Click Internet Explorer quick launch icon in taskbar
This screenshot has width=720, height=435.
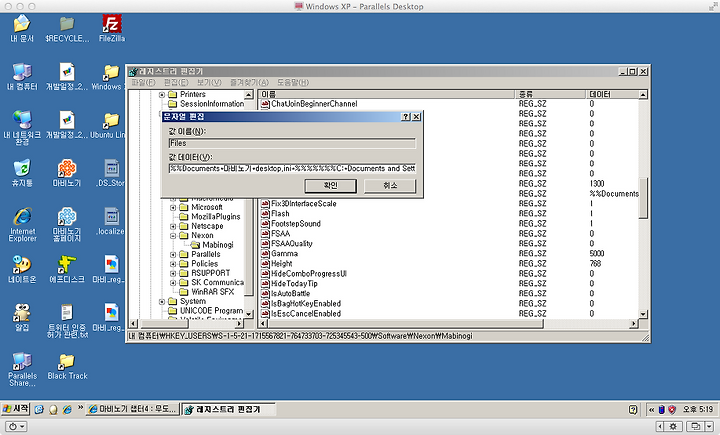(67, 409)
